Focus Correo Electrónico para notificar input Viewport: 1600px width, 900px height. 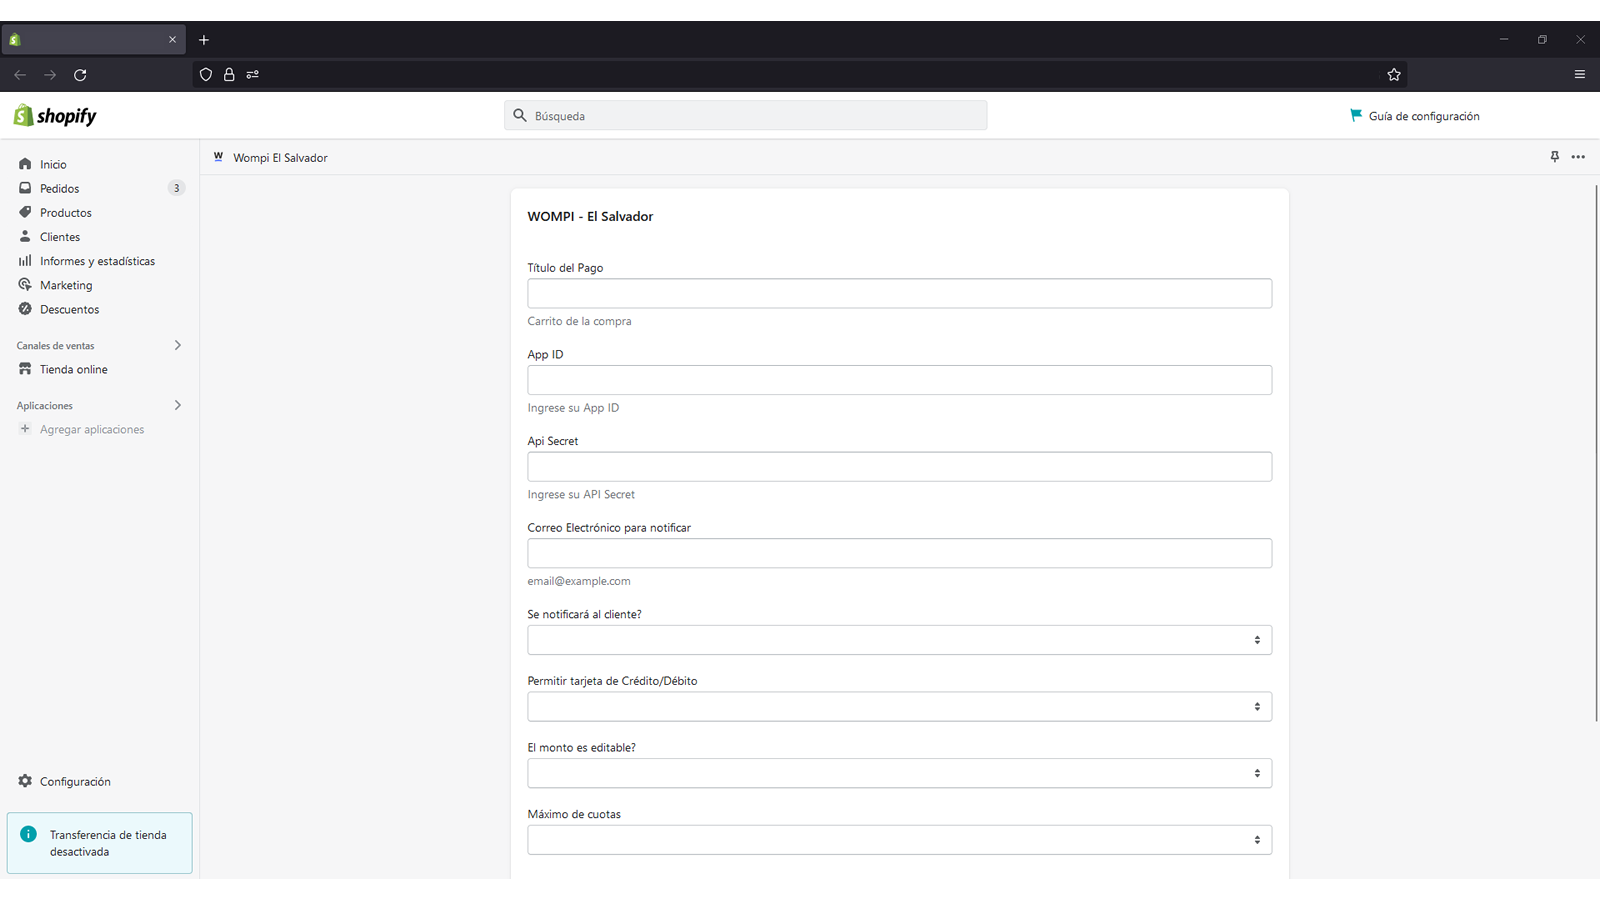tap(899, 553)
